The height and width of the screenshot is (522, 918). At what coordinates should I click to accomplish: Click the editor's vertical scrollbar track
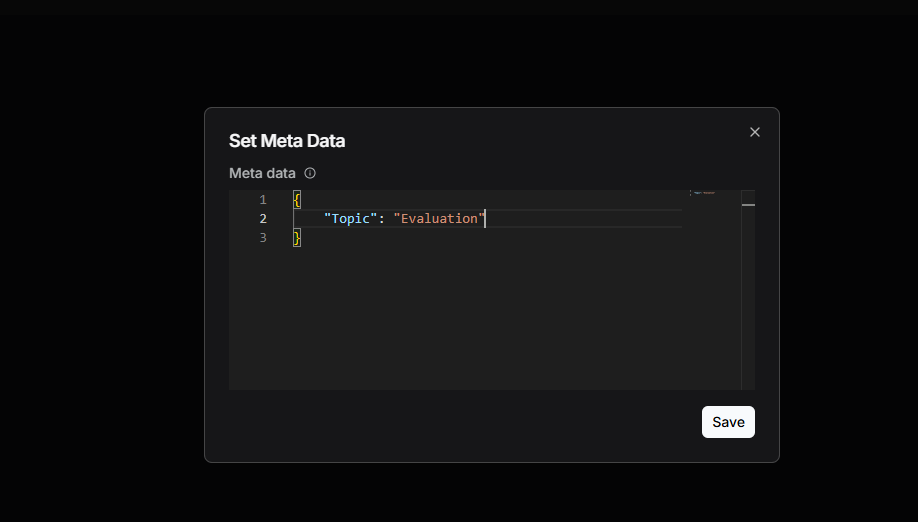point(748,300)
